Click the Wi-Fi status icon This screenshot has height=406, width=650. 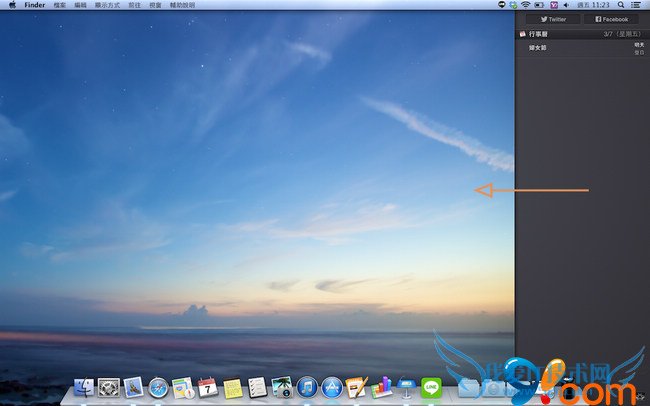click(x=525, y=5)
